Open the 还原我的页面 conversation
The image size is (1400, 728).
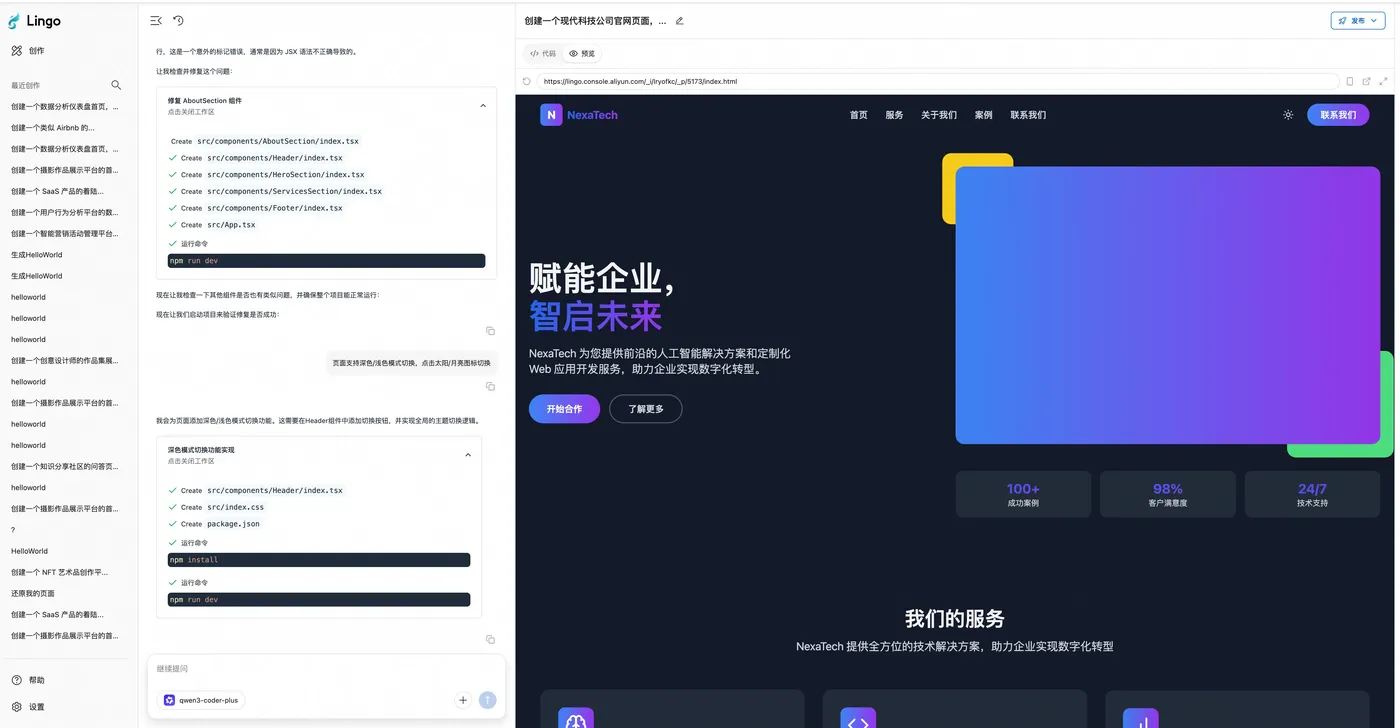click(33, 593)
